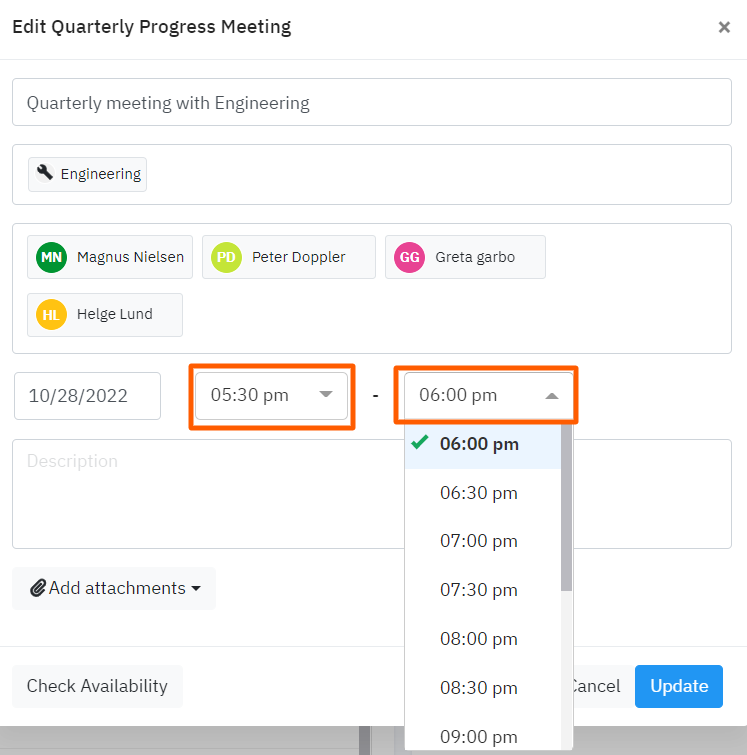Click Helge Lund's HL avatar
The width and height of the screenshot is (747, 755).
[52, 314]
